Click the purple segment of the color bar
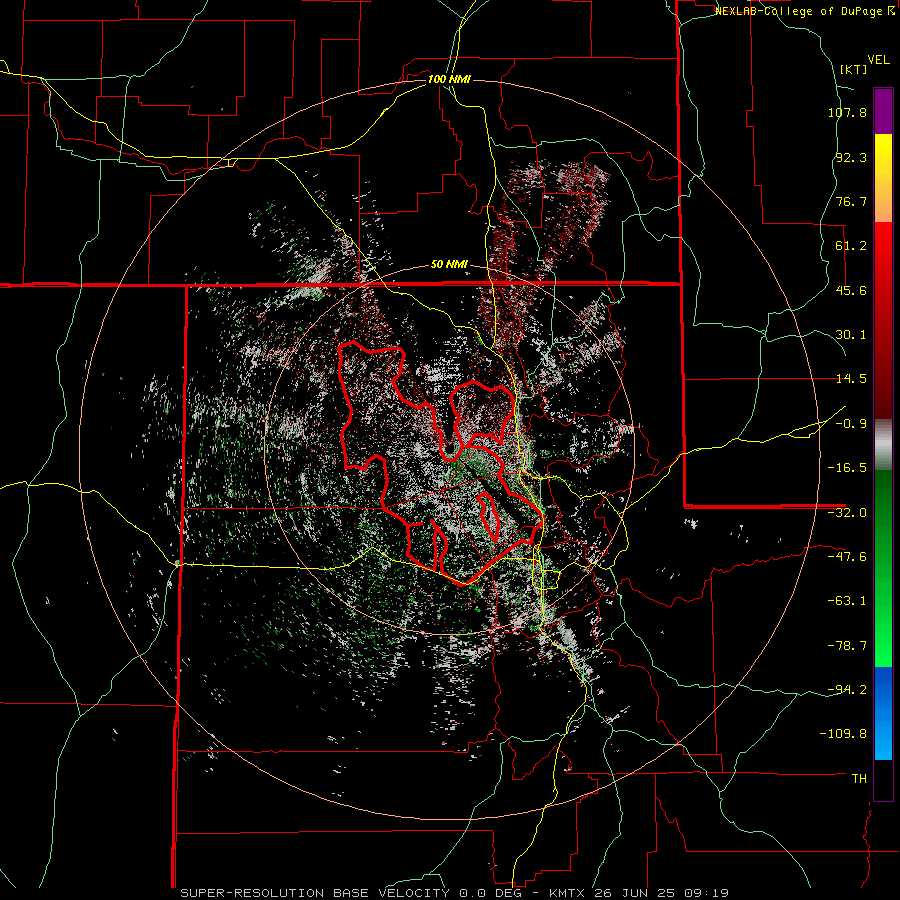This screenshot has height=900, width=900. coord(883,112)
